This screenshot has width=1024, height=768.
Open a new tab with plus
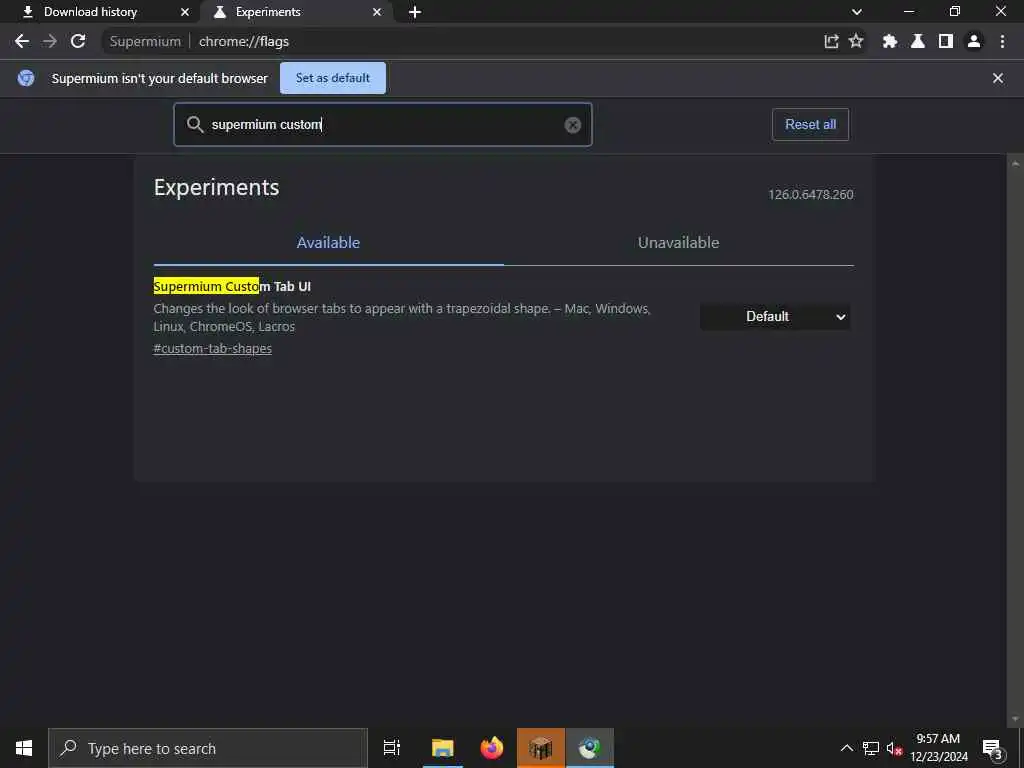[x=415, y=12]
